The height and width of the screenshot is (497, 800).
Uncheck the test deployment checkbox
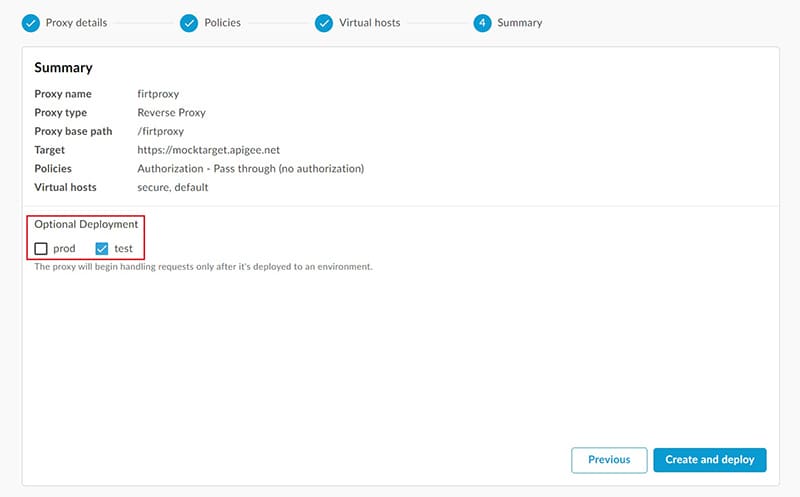click(x=102, y=248)
